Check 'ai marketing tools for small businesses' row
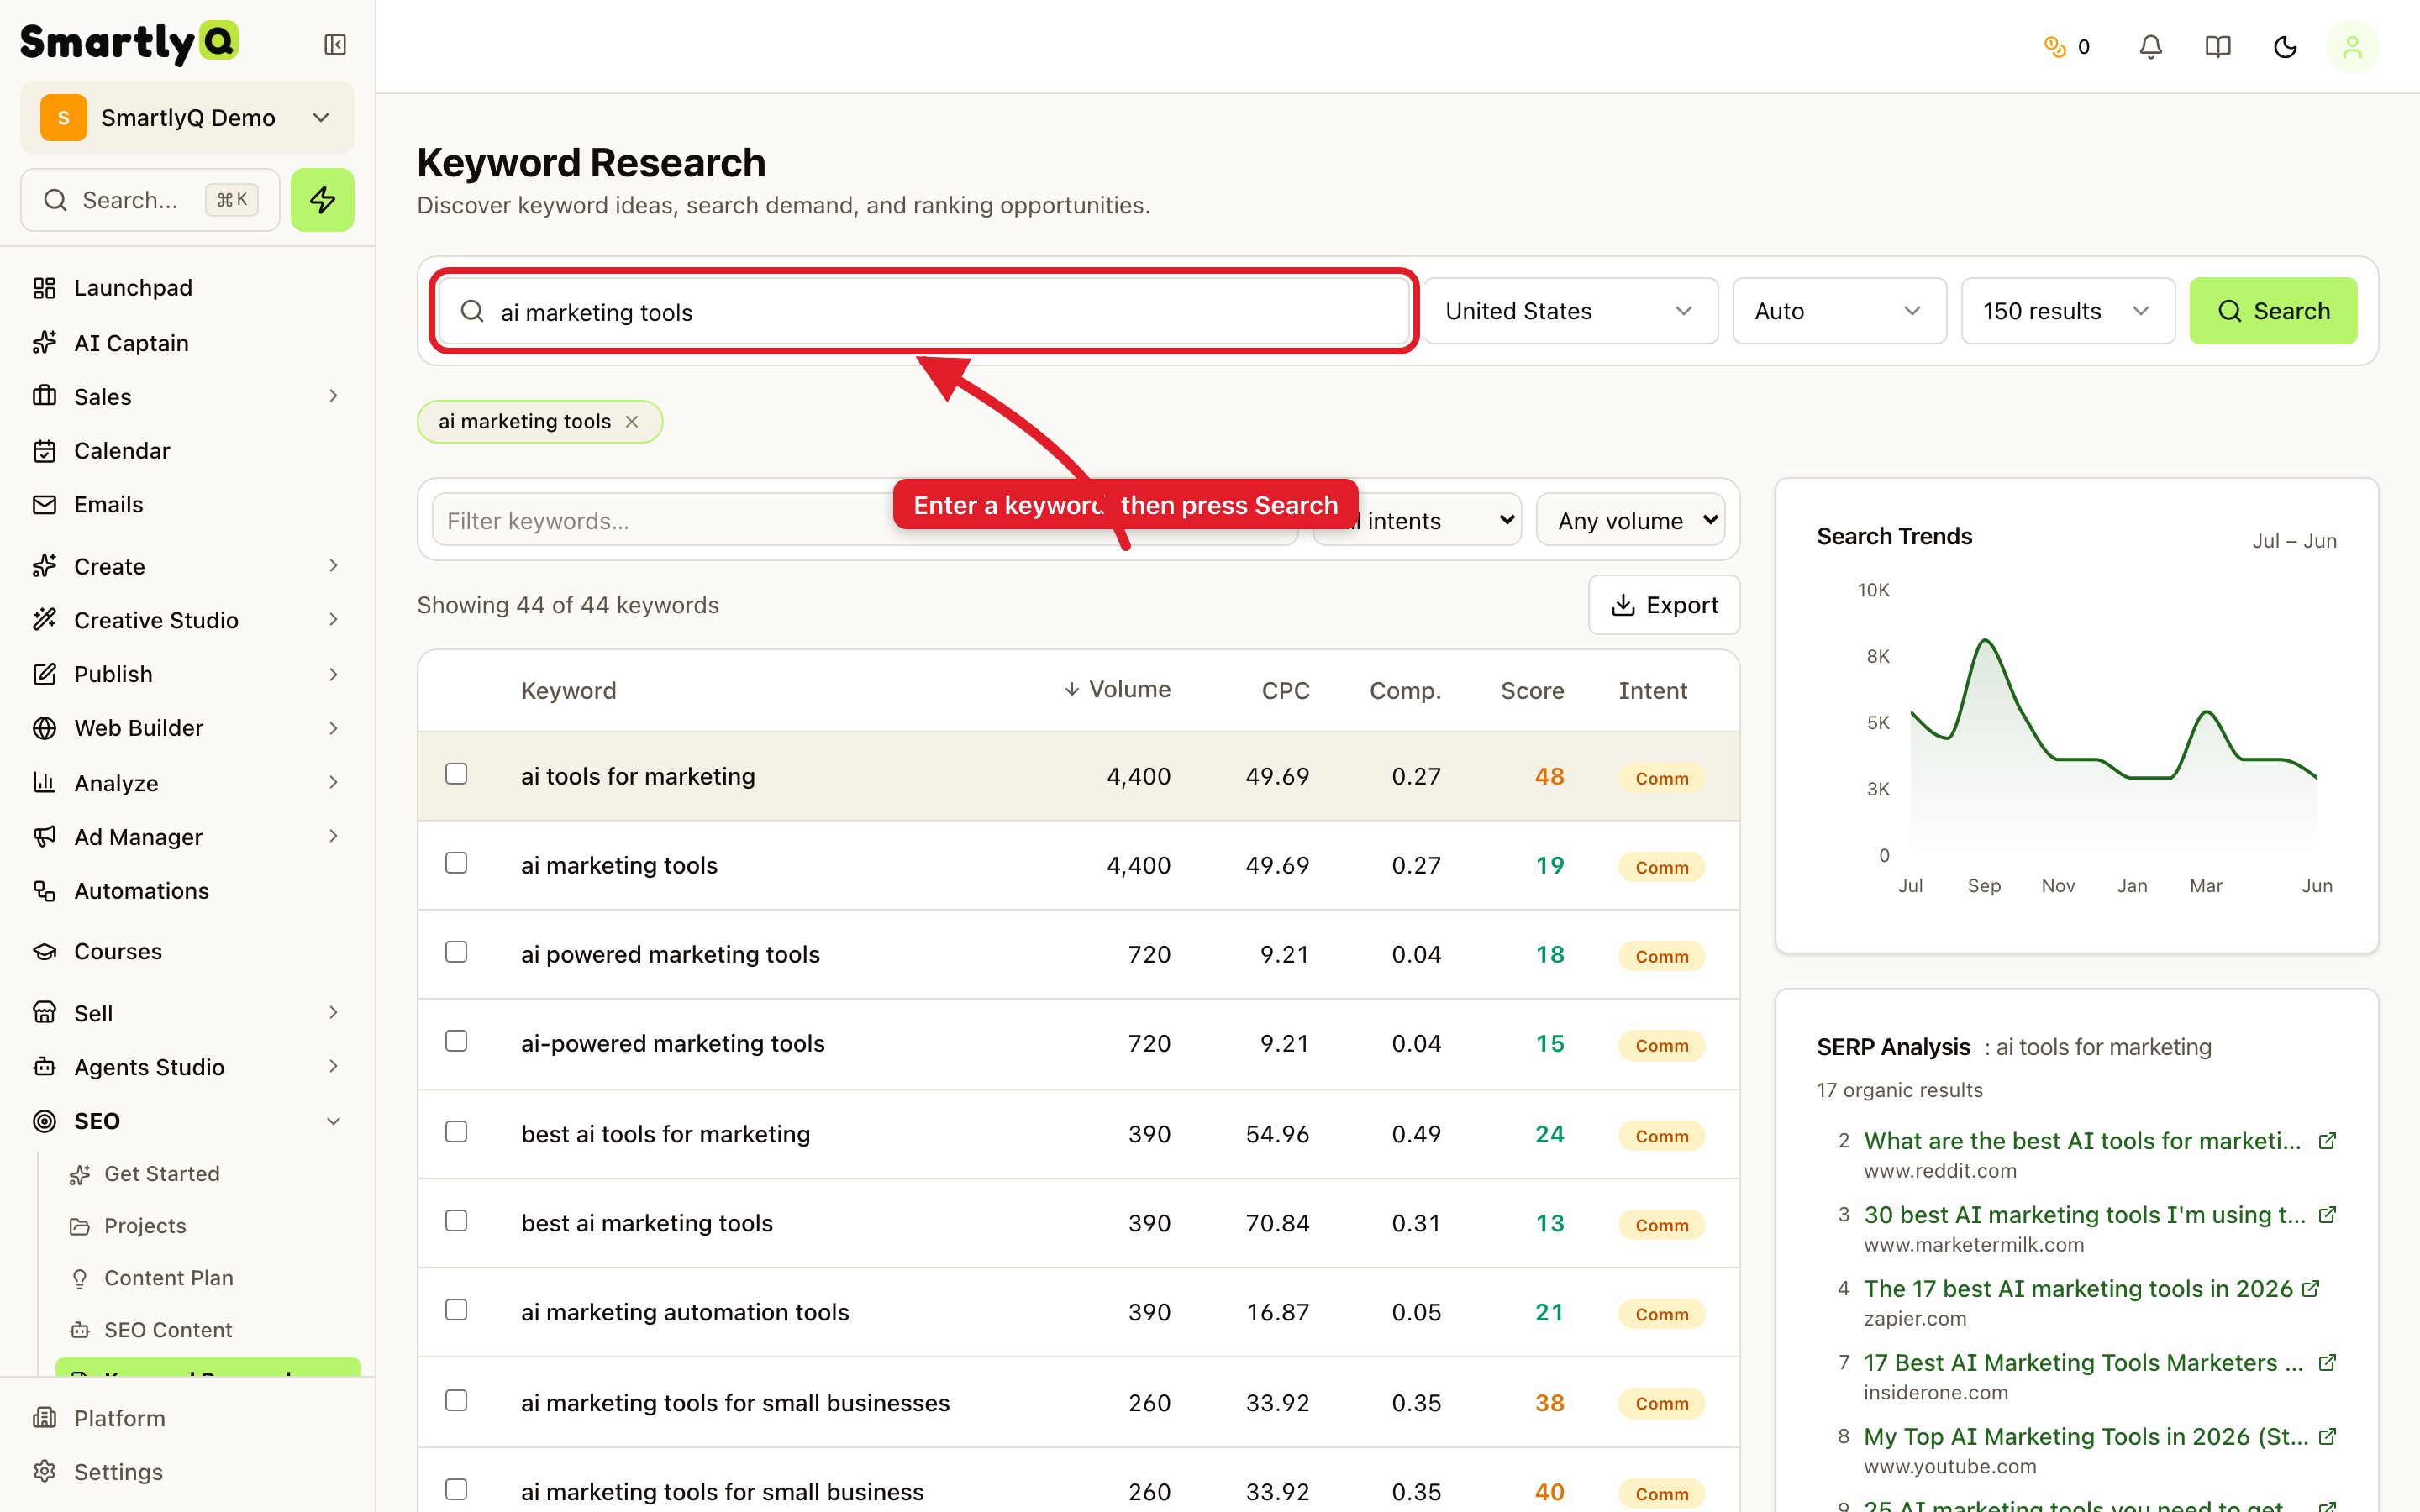The width and height of the screenshot is (2420, 1512). tap(456, 1401)
